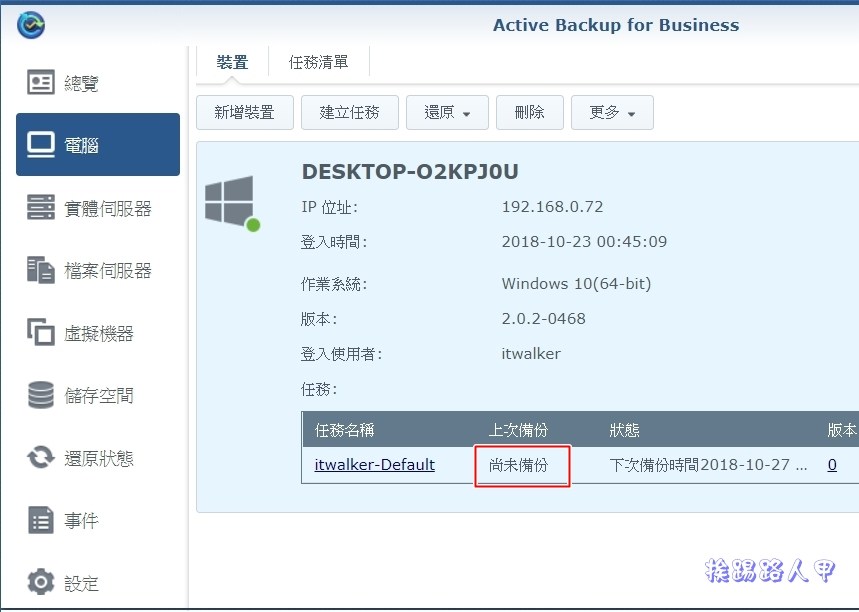Open 檔案伺服器 file server icon
Viewport: 859px width, 612px height.
click(41, 270)
